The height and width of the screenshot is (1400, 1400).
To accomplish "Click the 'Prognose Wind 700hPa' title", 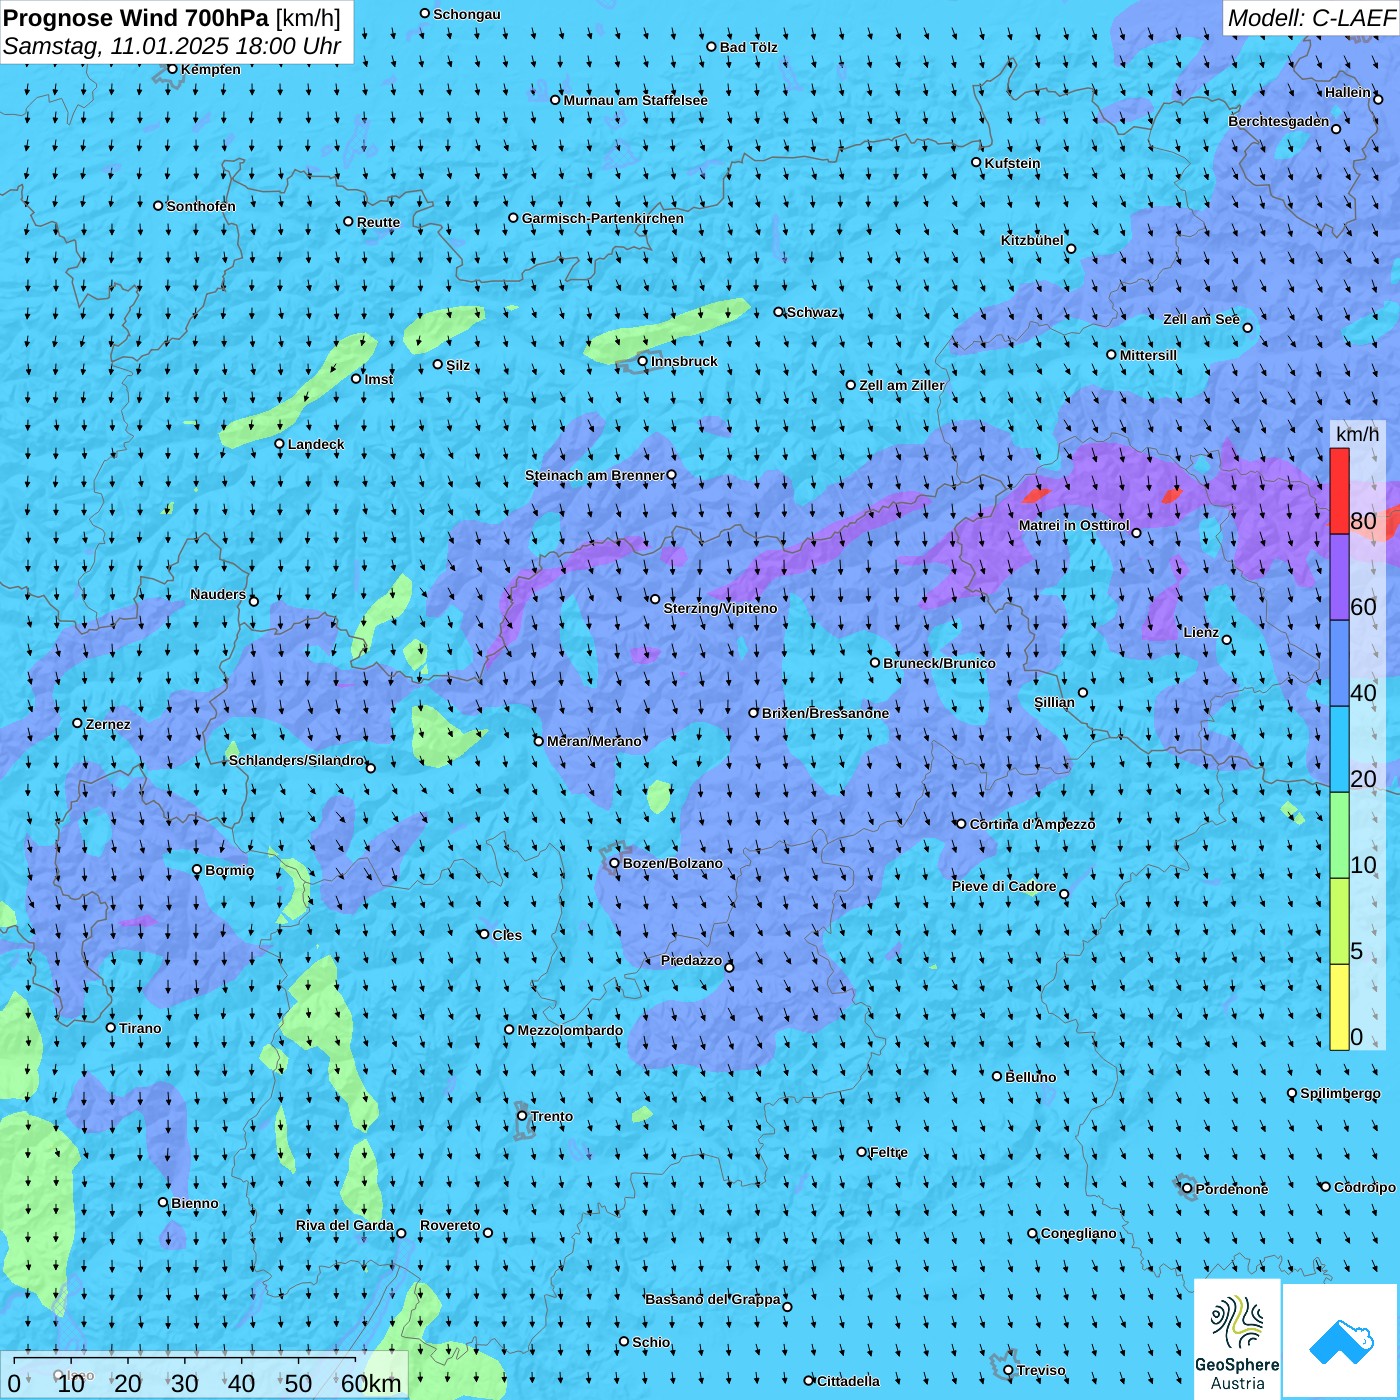I will click(x=136, y=17).
